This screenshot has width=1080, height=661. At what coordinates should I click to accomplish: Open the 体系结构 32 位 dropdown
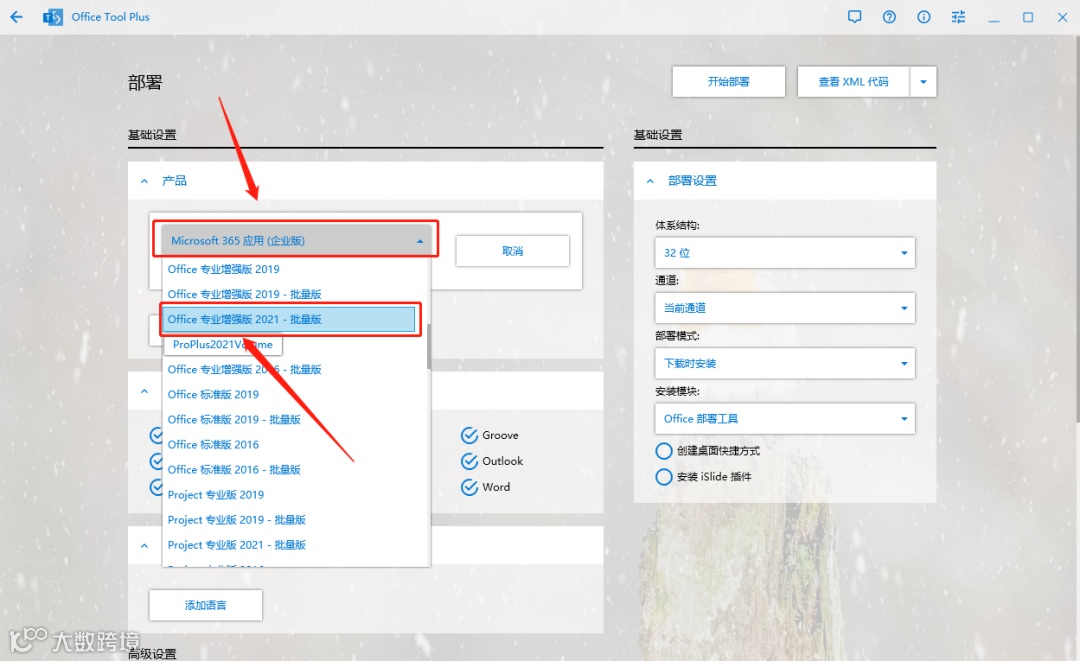click(785, 253)
